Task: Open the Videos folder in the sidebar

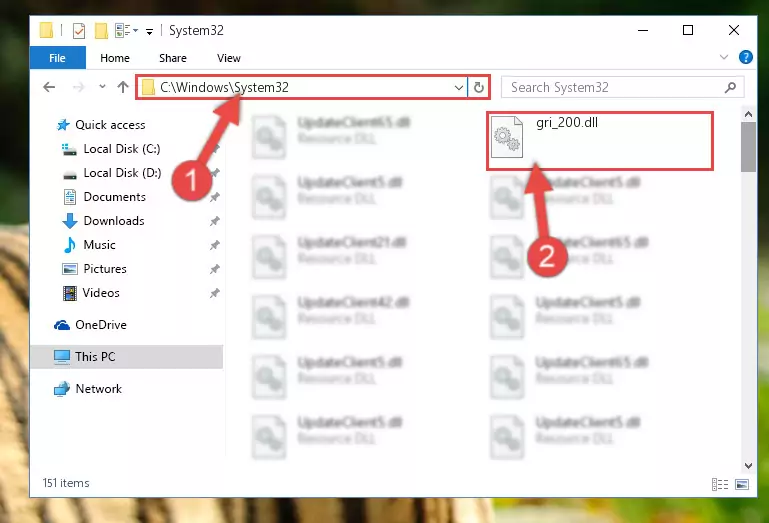Action: click(101, 293)
